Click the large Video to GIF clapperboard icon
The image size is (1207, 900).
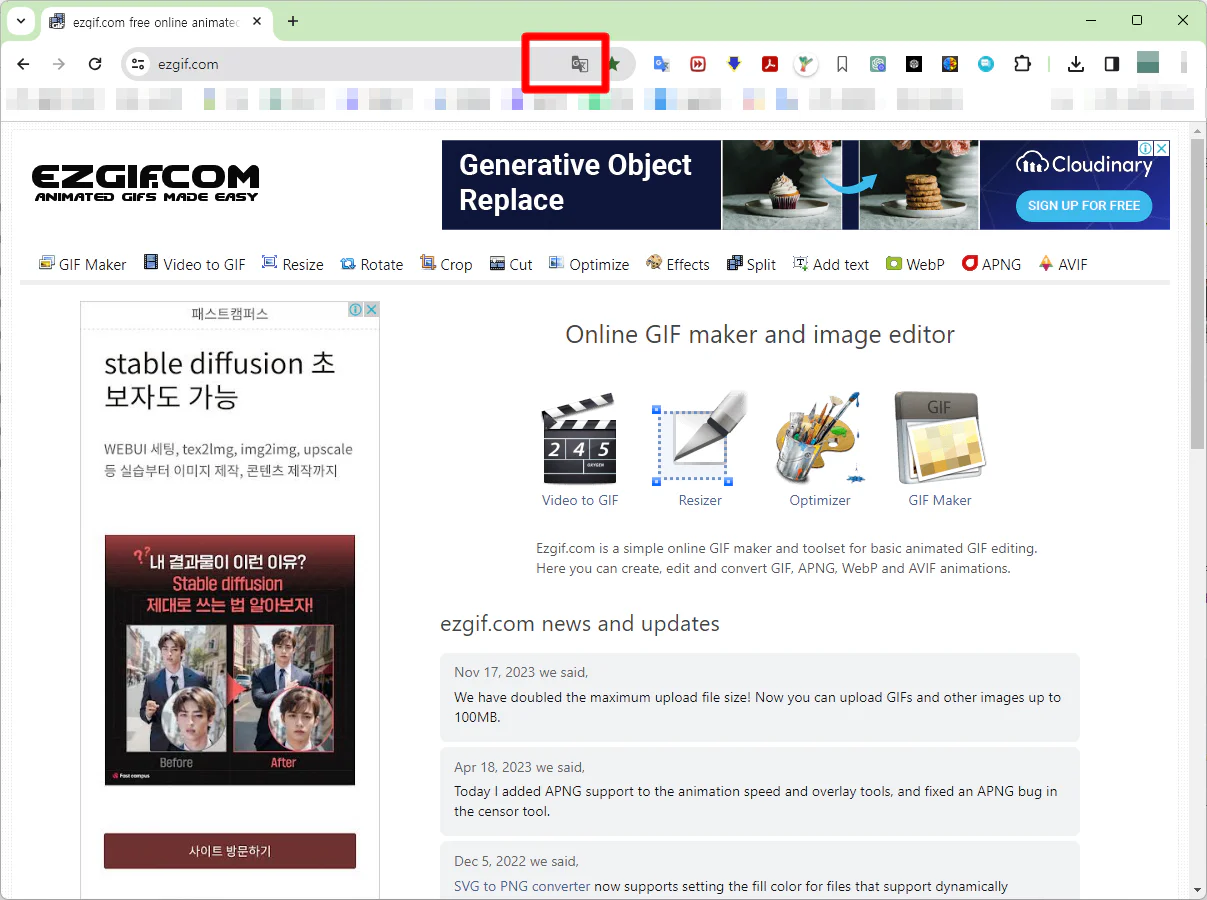coord(579,438)
